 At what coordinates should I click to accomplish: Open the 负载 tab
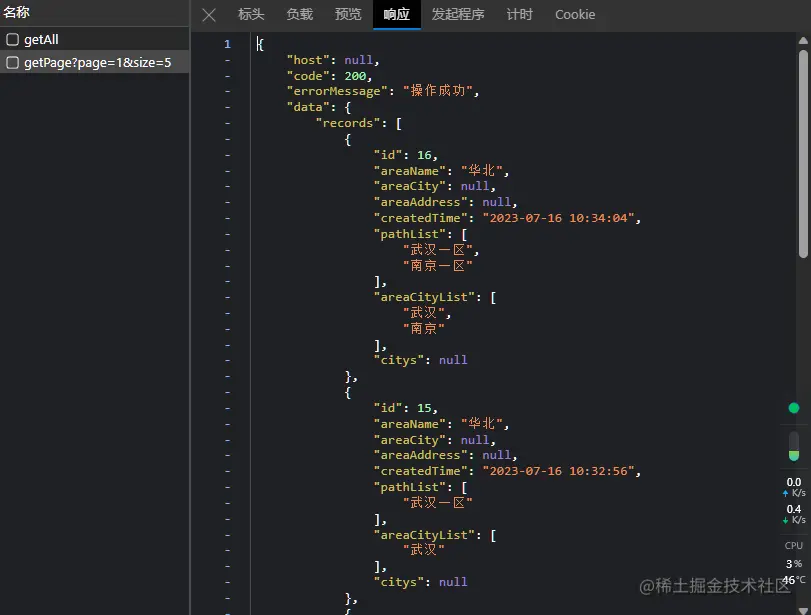tap(299, 14)
